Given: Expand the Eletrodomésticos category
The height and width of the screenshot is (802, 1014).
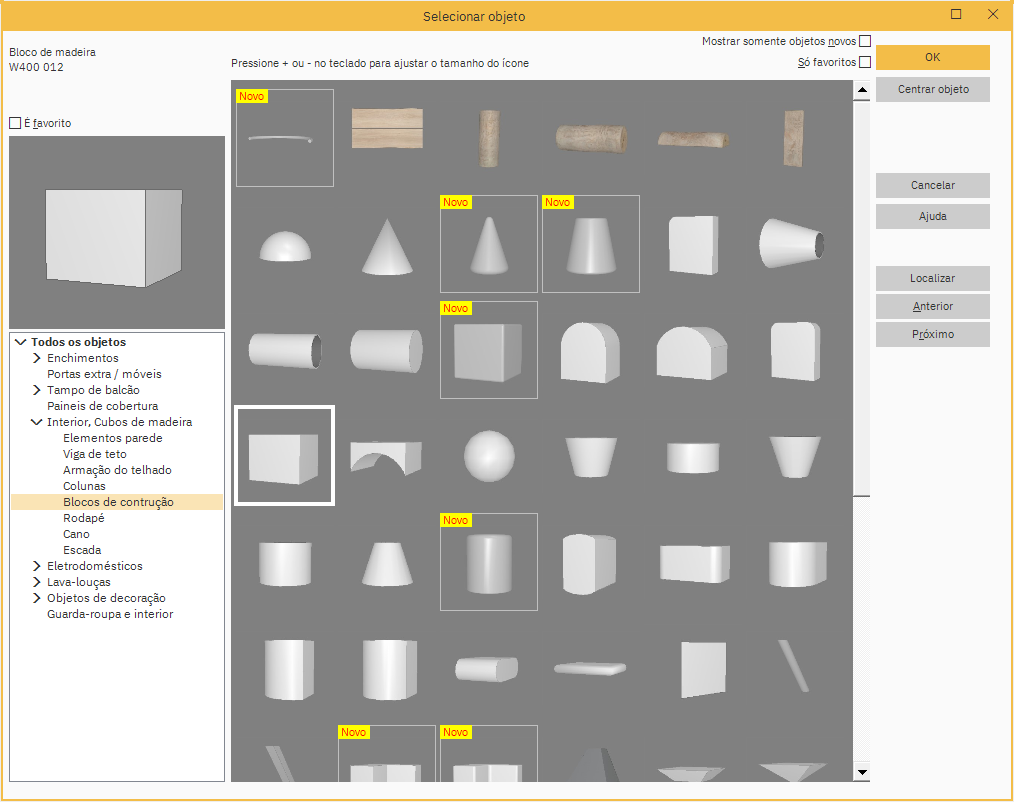Looking at the screenshot, I should coord(37,566).
